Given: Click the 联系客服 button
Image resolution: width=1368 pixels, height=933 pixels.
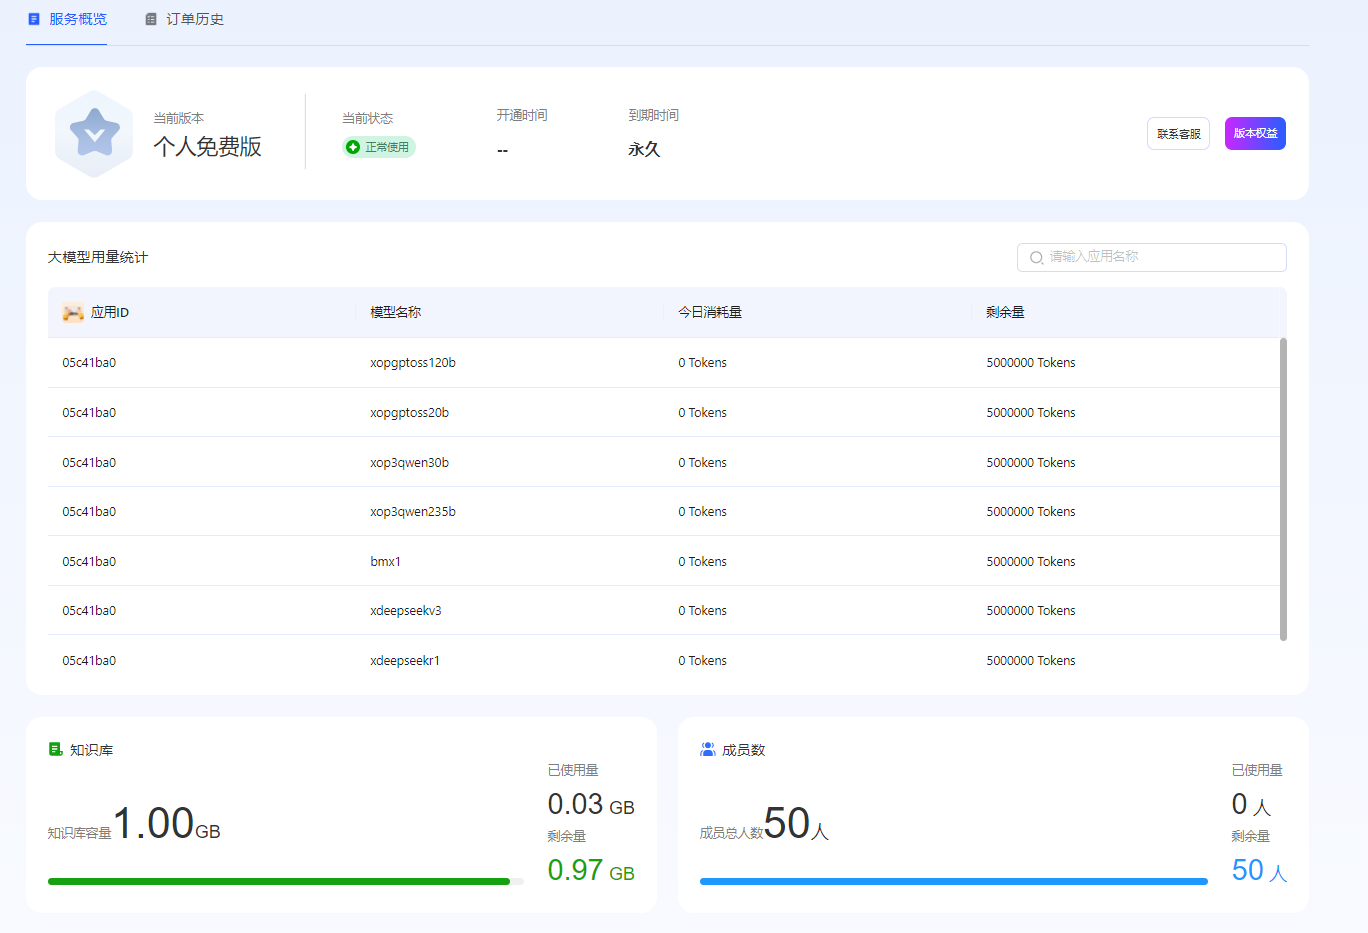Looking at the screenshot, I should 1178,134.
